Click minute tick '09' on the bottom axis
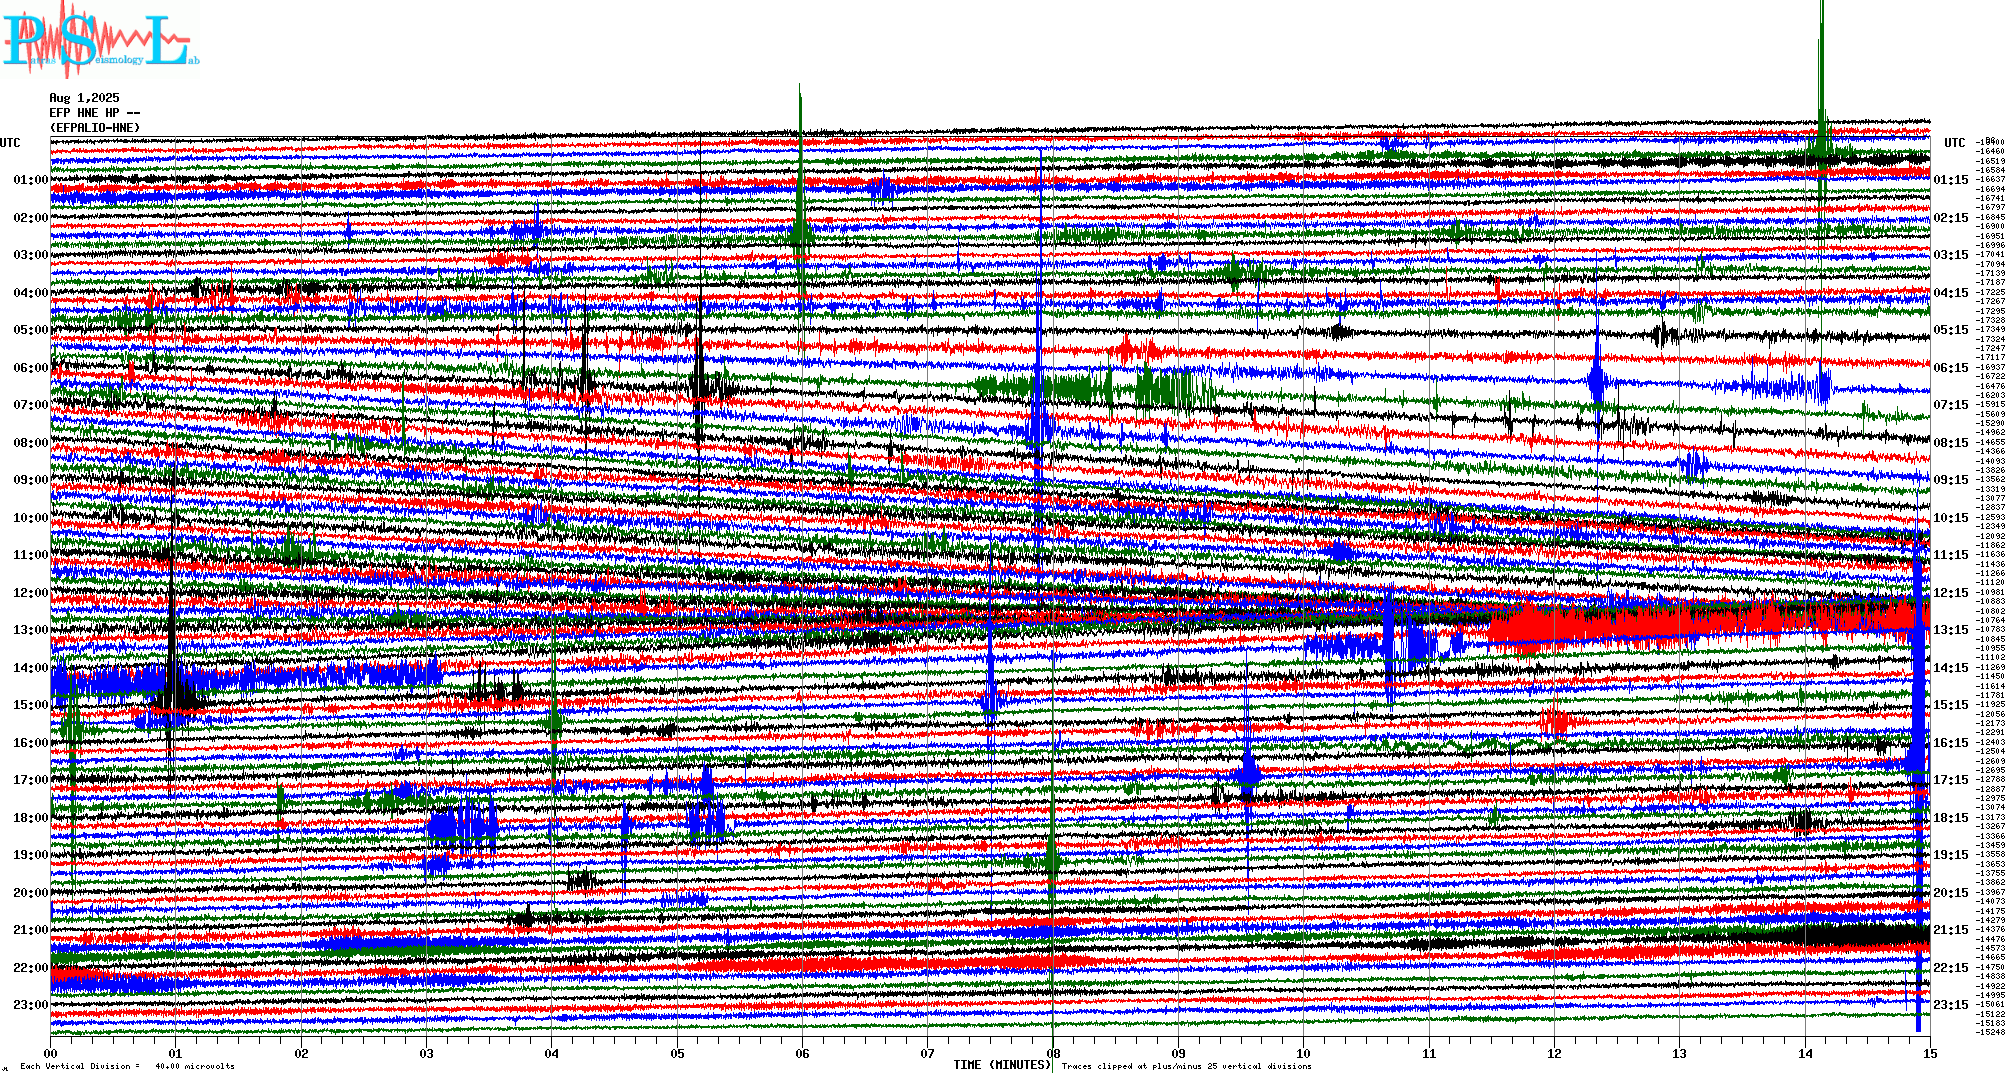The width and height of the screenshot is (2010, 1080). coord(1178,1053)
